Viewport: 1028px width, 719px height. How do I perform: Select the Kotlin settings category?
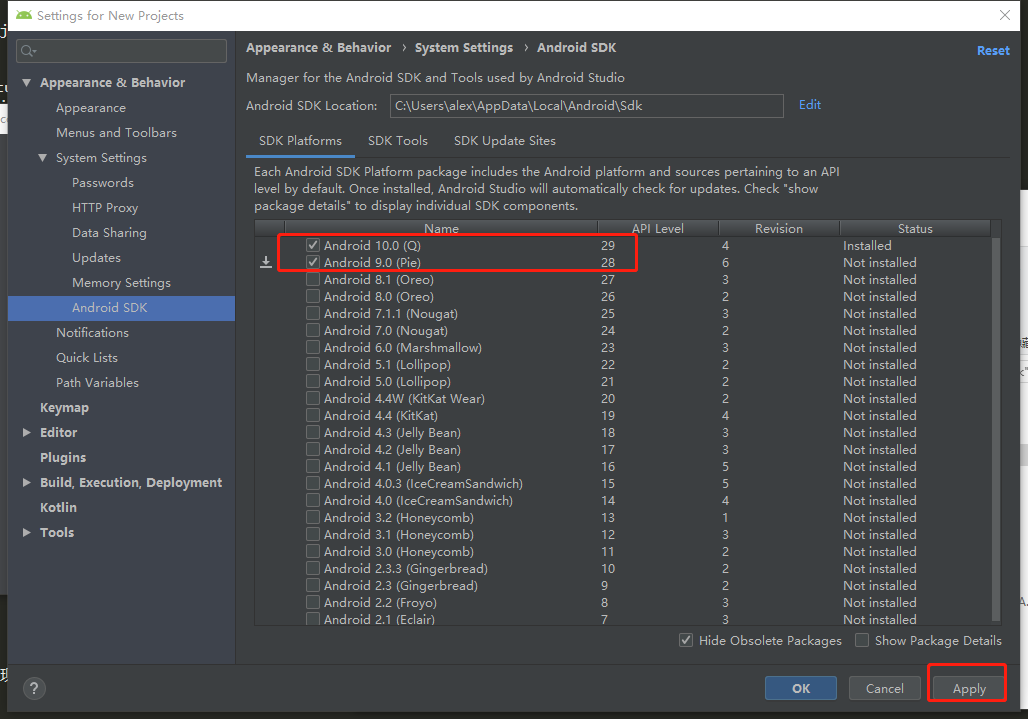point(58,507)
